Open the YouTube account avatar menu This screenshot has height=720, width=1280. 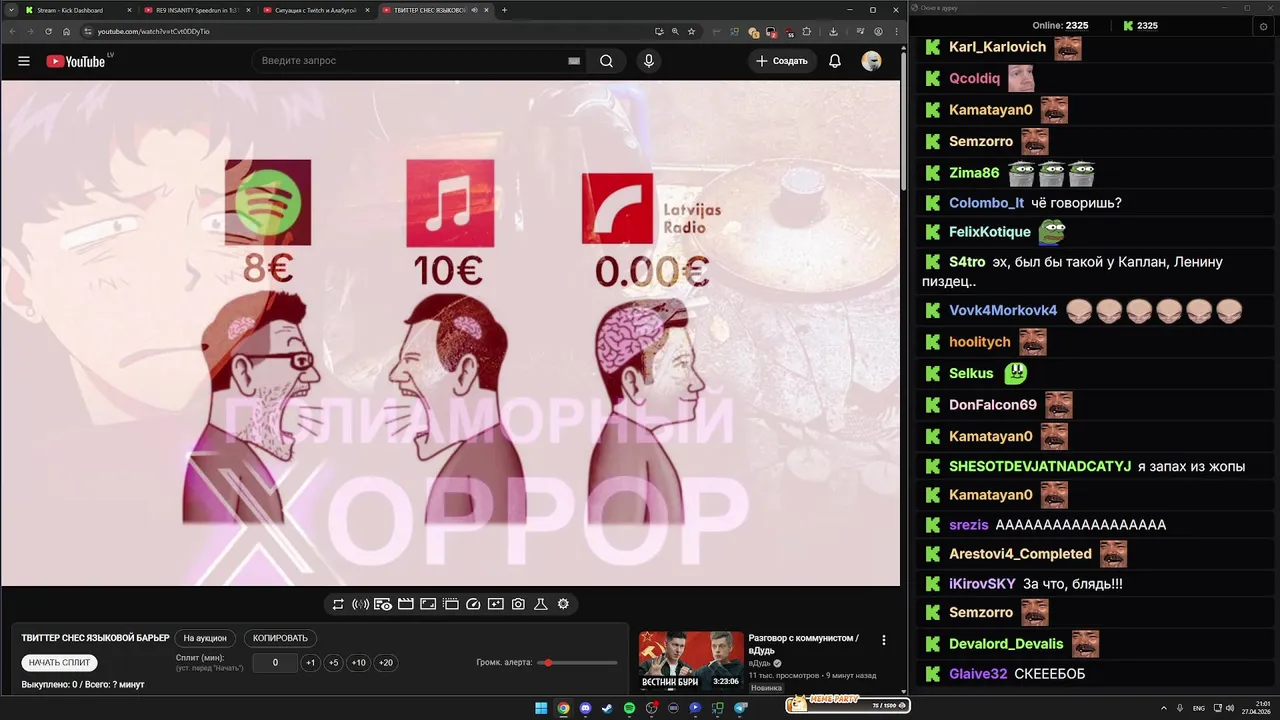pyautogui.click(x=871, y=61)
